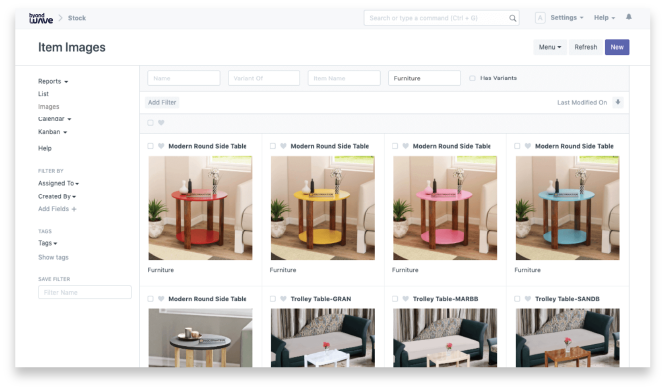Screen dimensions: 666x390
Task: Click the New button
Action: pyautogui.click(x=617, y=47)
